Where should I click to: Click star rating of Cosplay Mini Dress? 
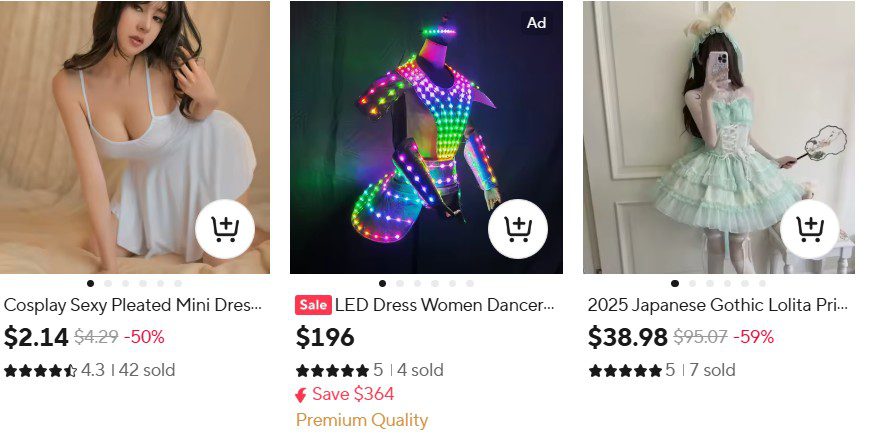pos(40,370)
